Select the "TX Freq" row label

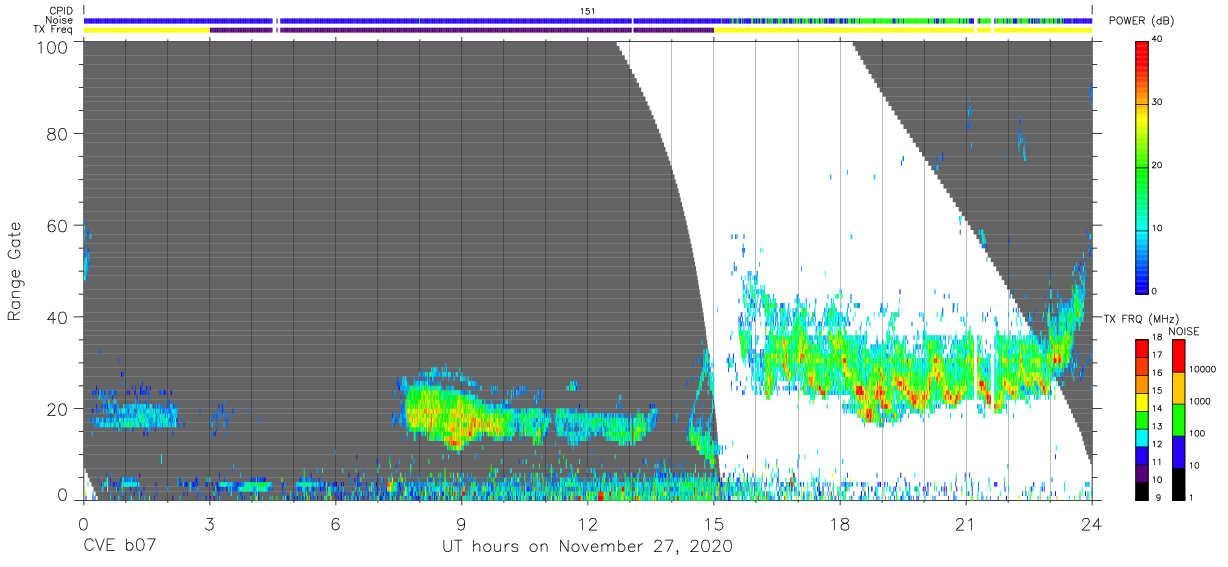pyautogui.click(x=54, y=30)
